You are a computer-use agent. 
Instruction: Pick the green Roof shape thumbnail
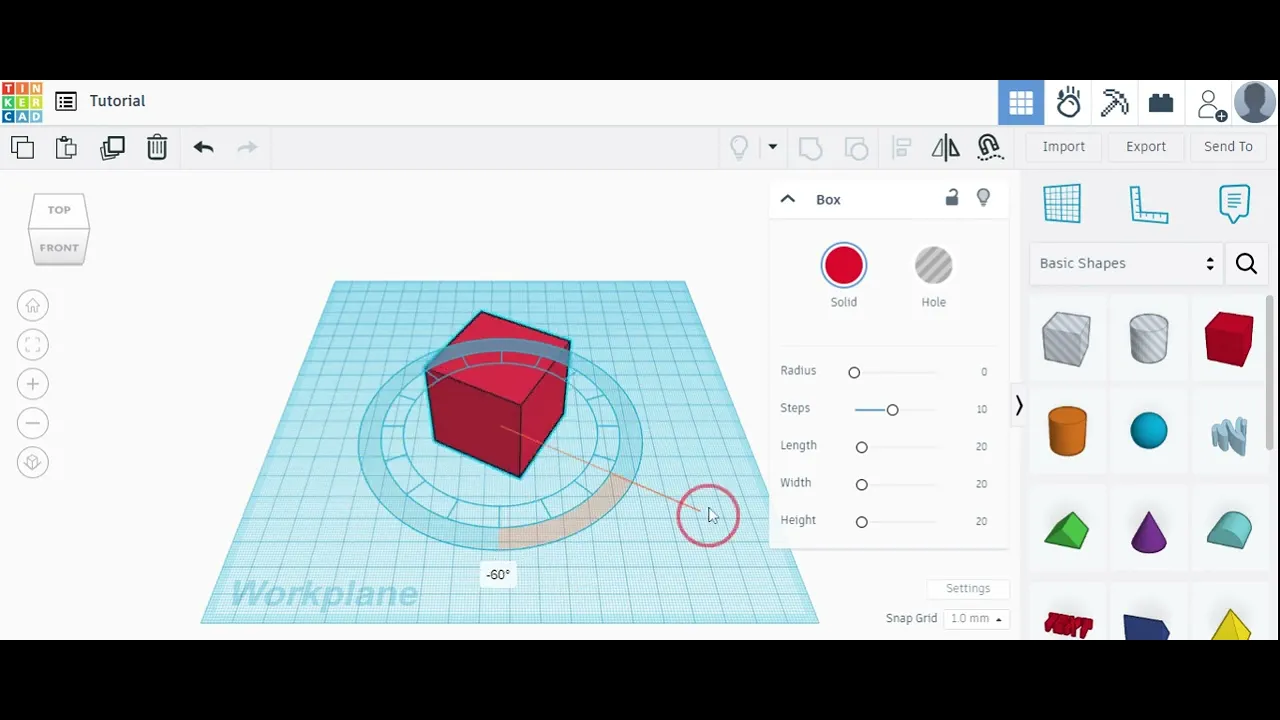point(1066,530)
